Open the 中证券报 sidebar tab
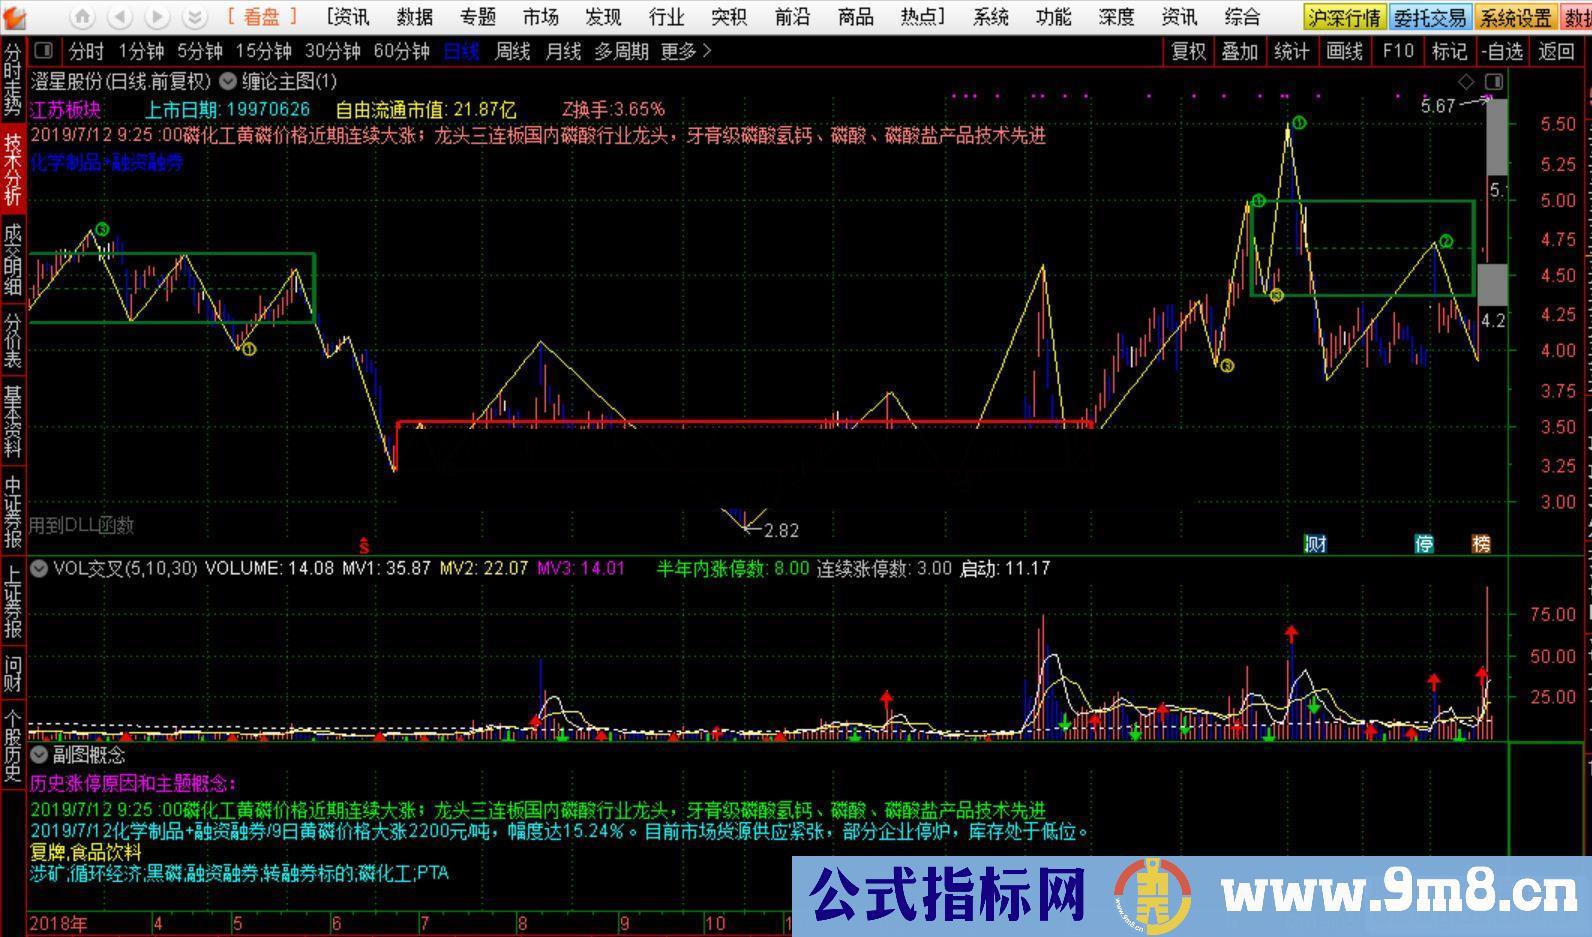1592x937 pixels. [13, 511]
